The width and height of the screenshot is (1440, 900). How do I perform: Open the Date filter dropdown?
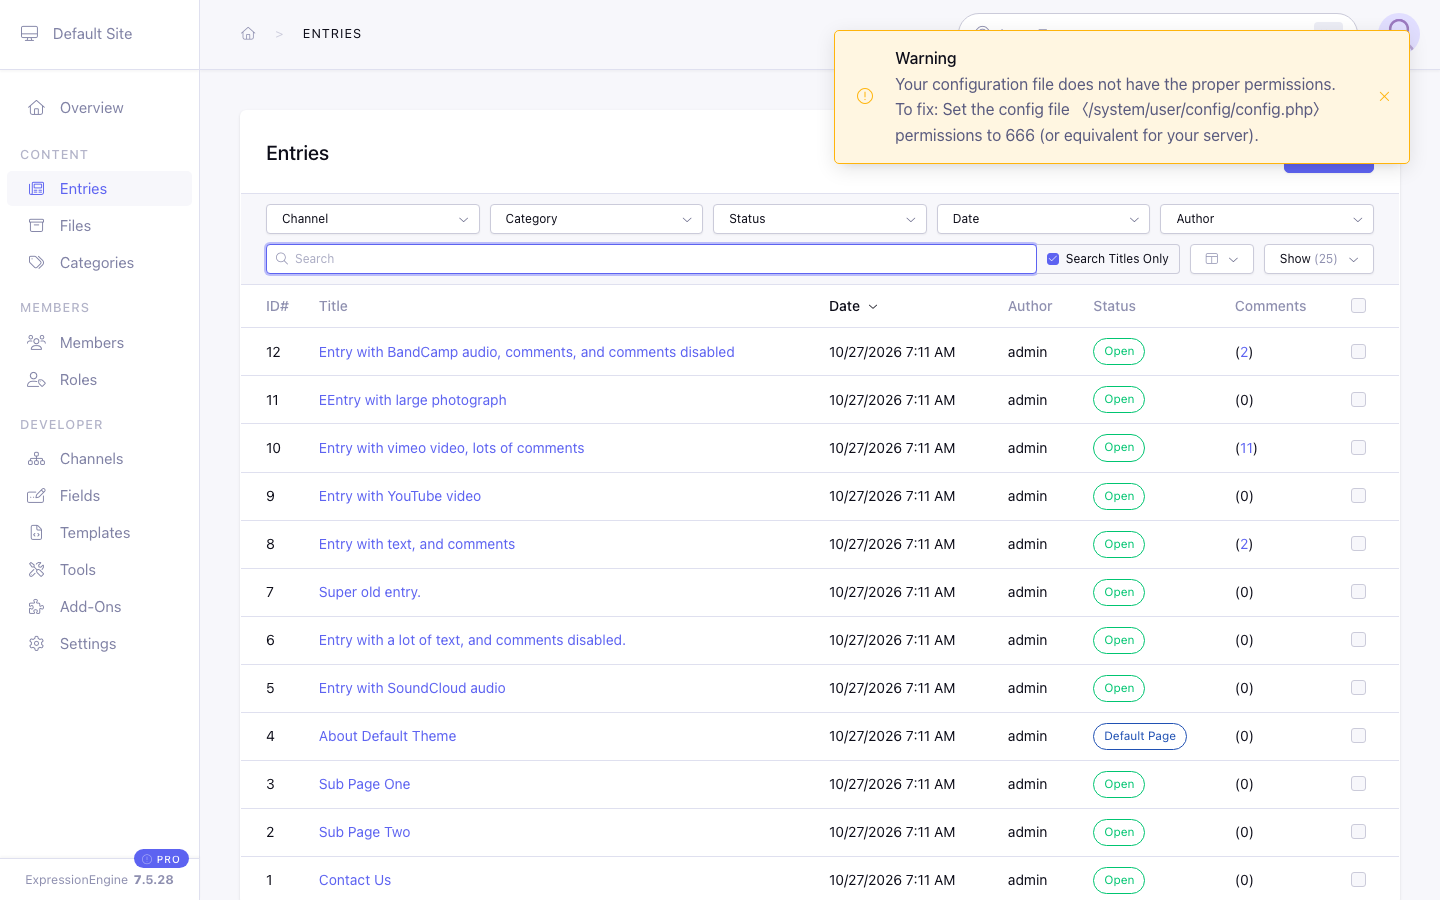pyautogui.click(x=1043, y=219)
